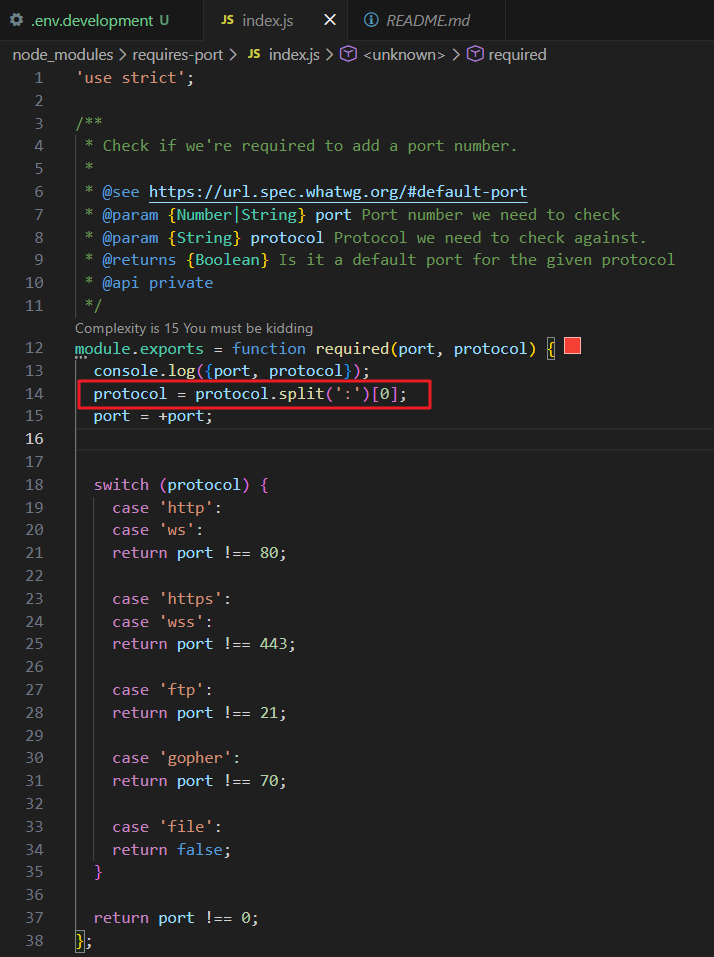This screenshot has height=957, width=714.
Task: Click case 'file' on line 33
Action: [x=167, y=827]
